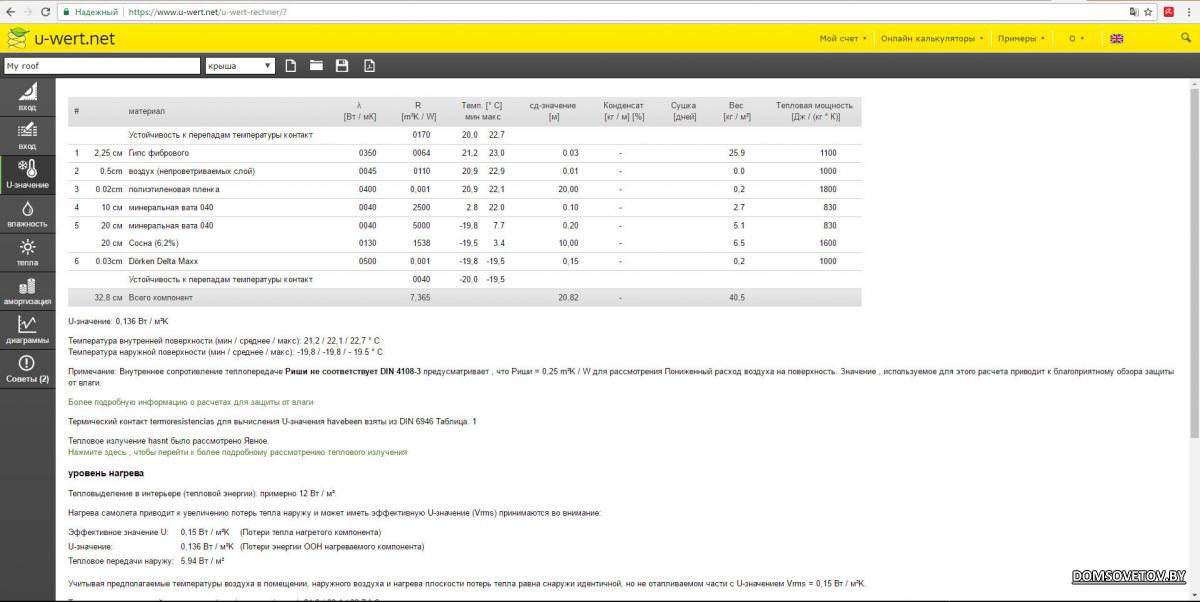Go forward using the browser forward arrow
This screenshot has width=1200, height=602.
click(27, 11)
